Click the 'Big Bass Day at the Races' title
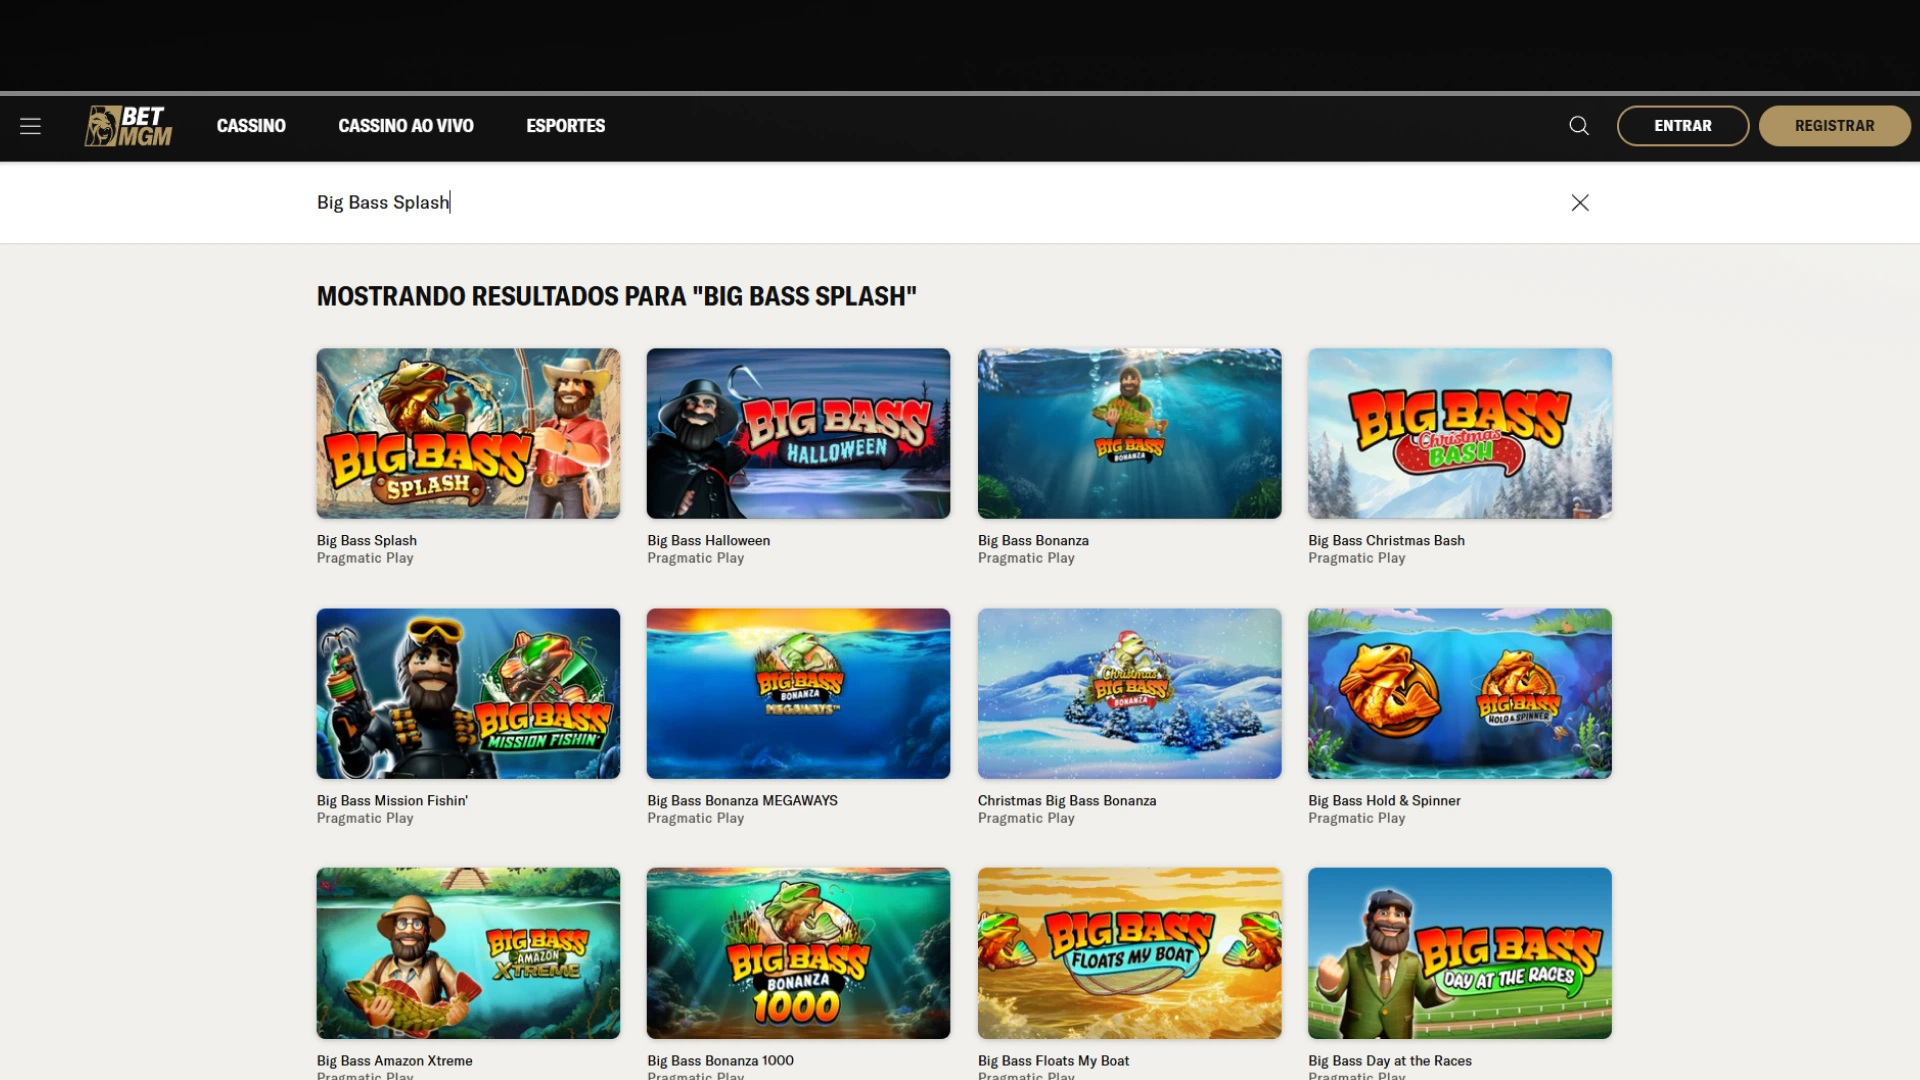Screen dimensions: 1920x1080 pos(1390,1060)
